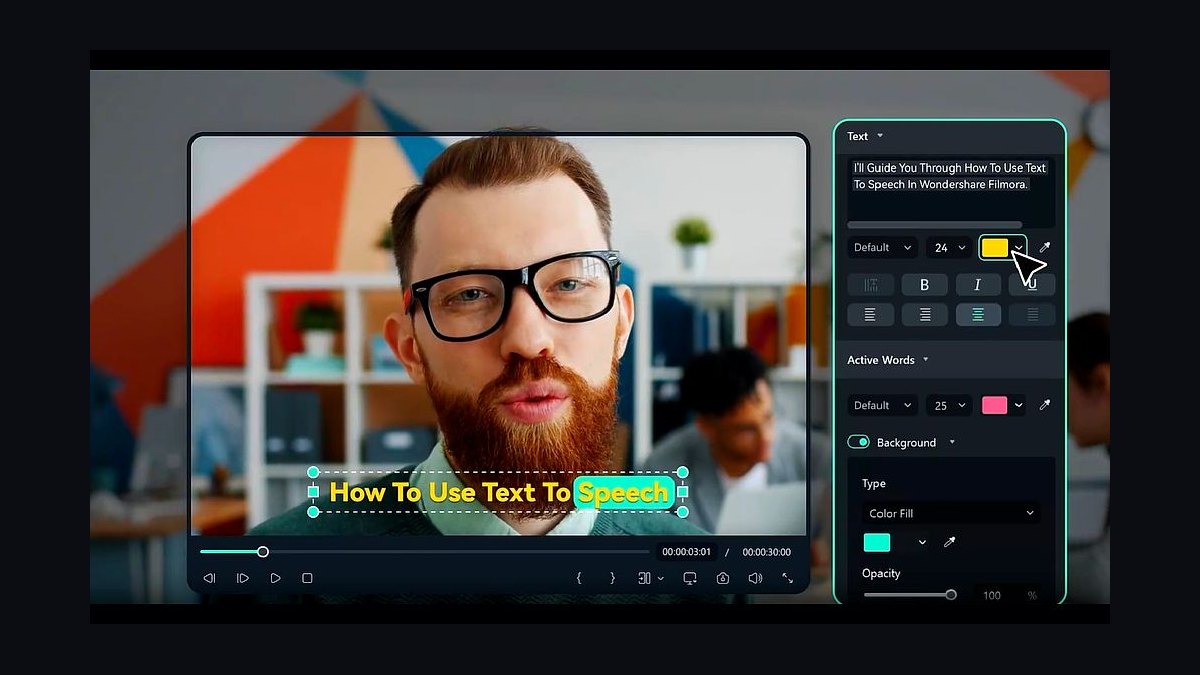Click the yellow text color swatch

tap(995, 247)
